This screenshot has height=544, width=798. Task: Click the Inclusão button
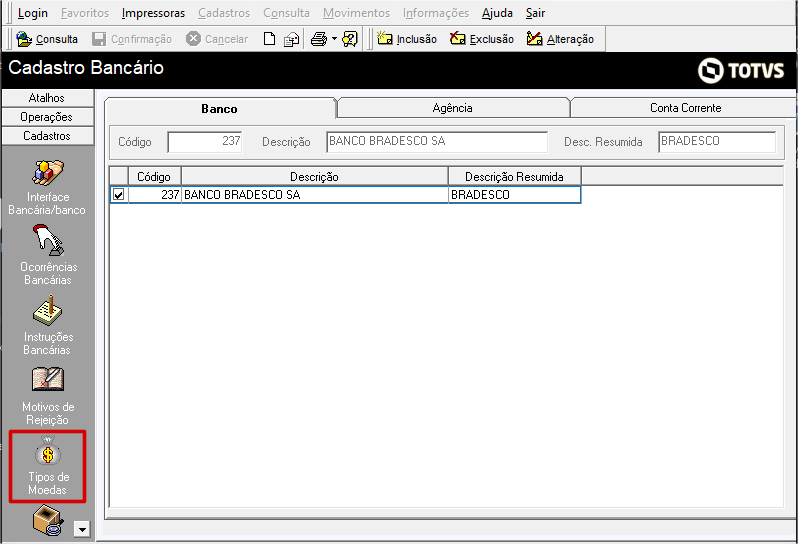click(407, 39)
